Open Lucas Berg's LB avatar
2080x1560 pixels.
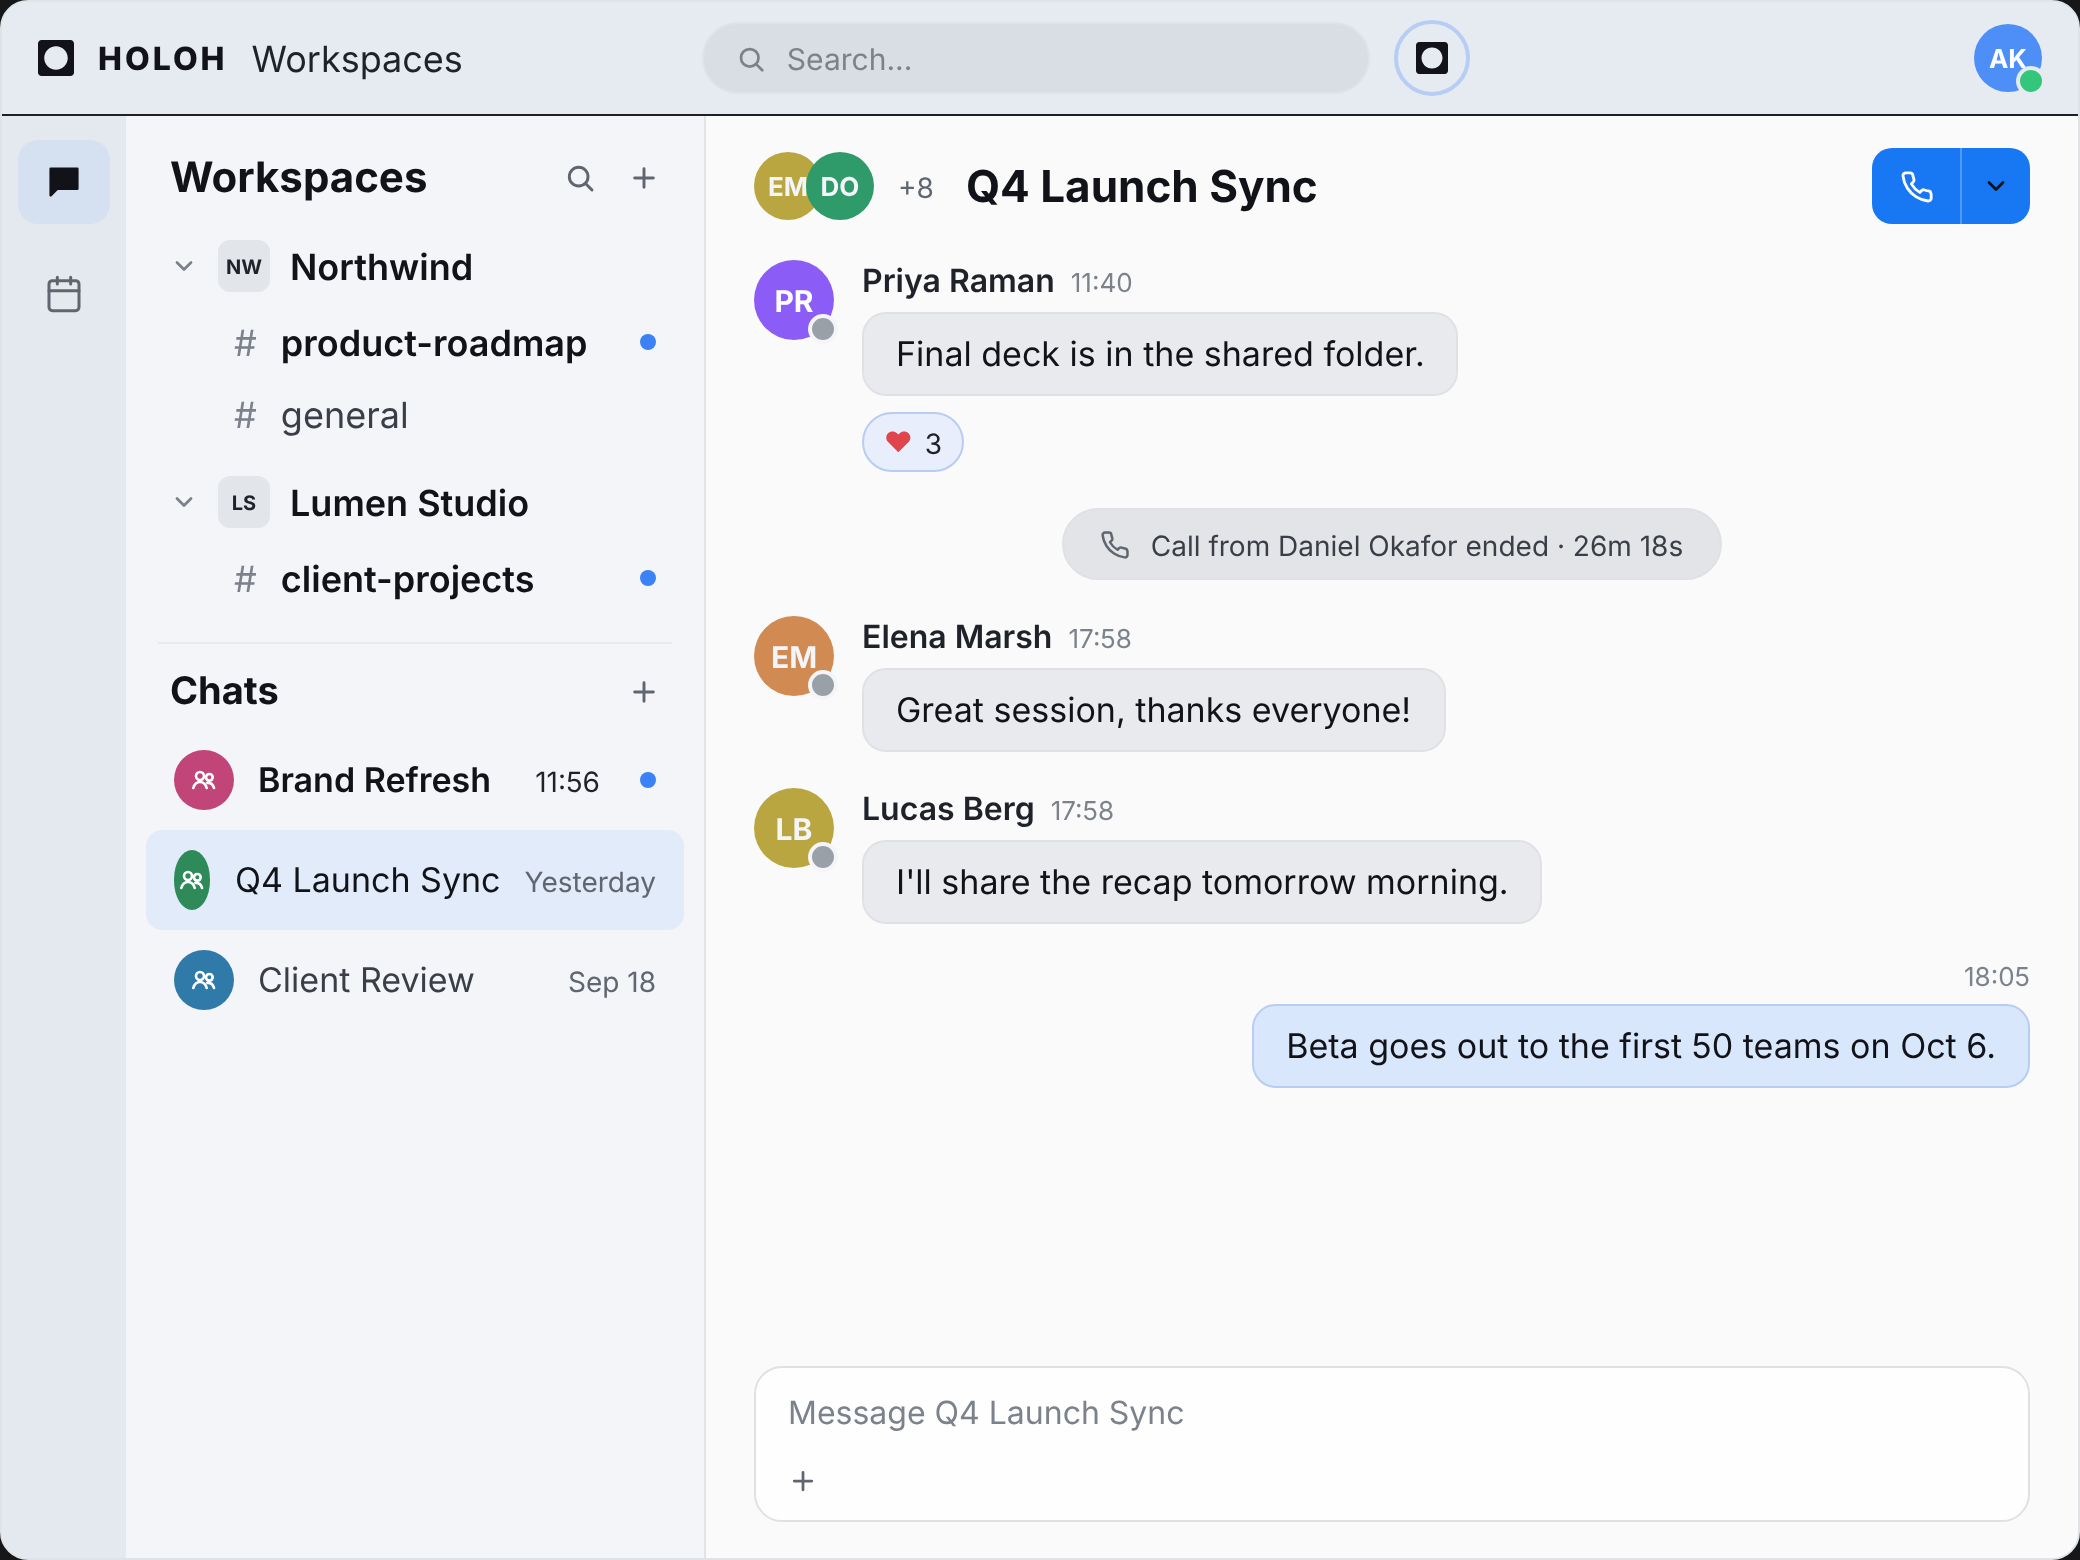click(x=794, y=828)
